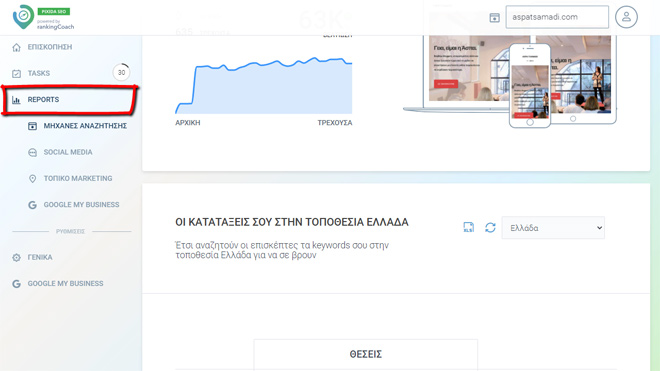Image resolution: width=660 pixels, height=371 pixels.
Task: Open Google My Business report submenu
Action: tap(81, 205)
